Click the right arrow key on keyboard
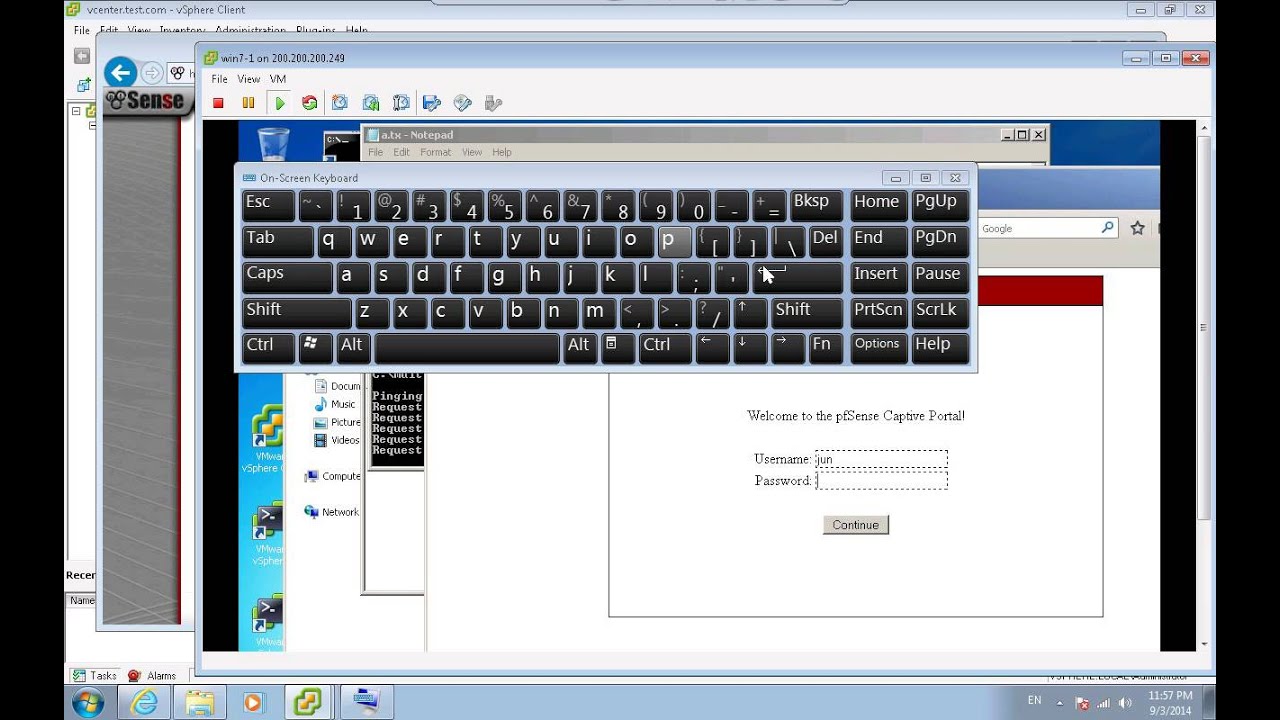This screenshot has height=720, width=1280. (787, 348)
